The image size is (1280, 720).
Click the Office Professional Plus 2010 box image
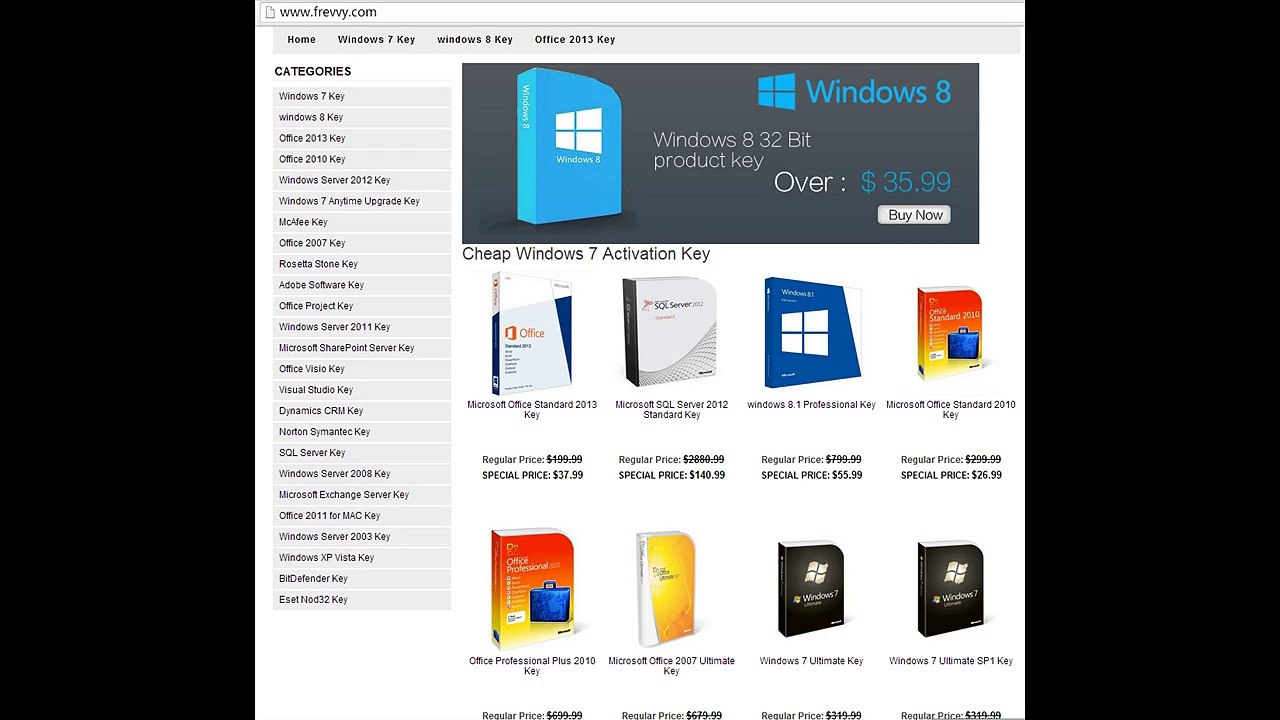tap(532, 589)
